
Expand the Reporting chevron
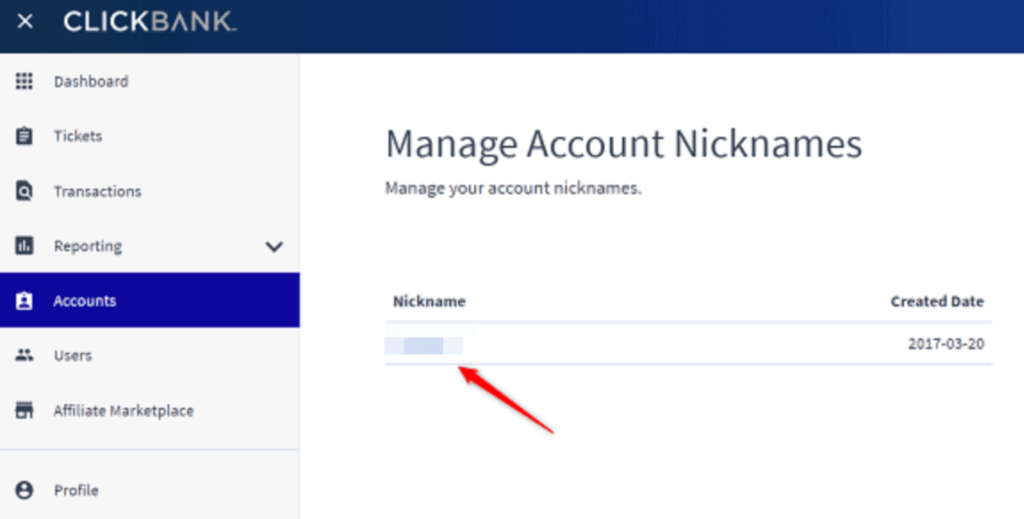tap(274, 247)
